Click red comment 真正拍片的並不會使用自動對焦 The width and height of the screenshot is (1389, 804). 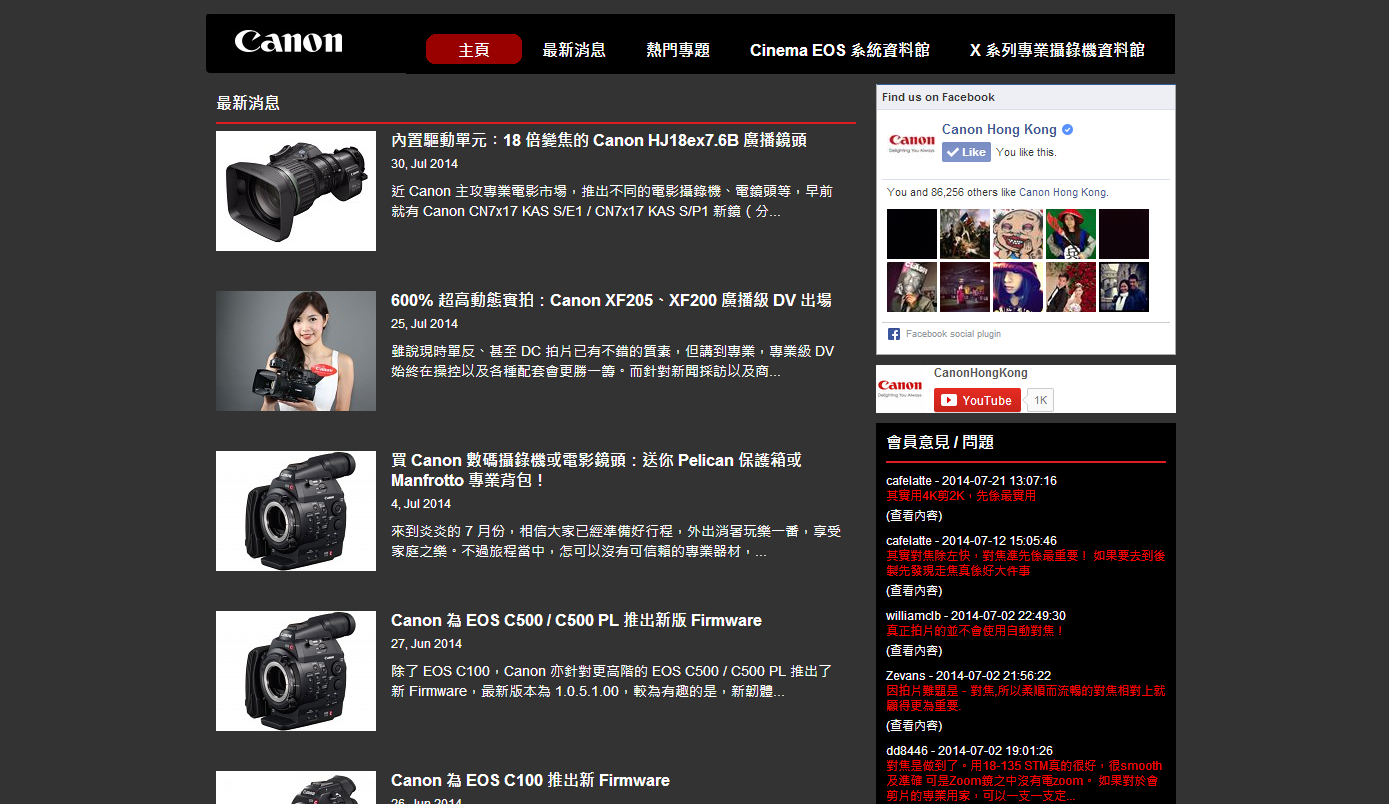[x=976, y=631]
